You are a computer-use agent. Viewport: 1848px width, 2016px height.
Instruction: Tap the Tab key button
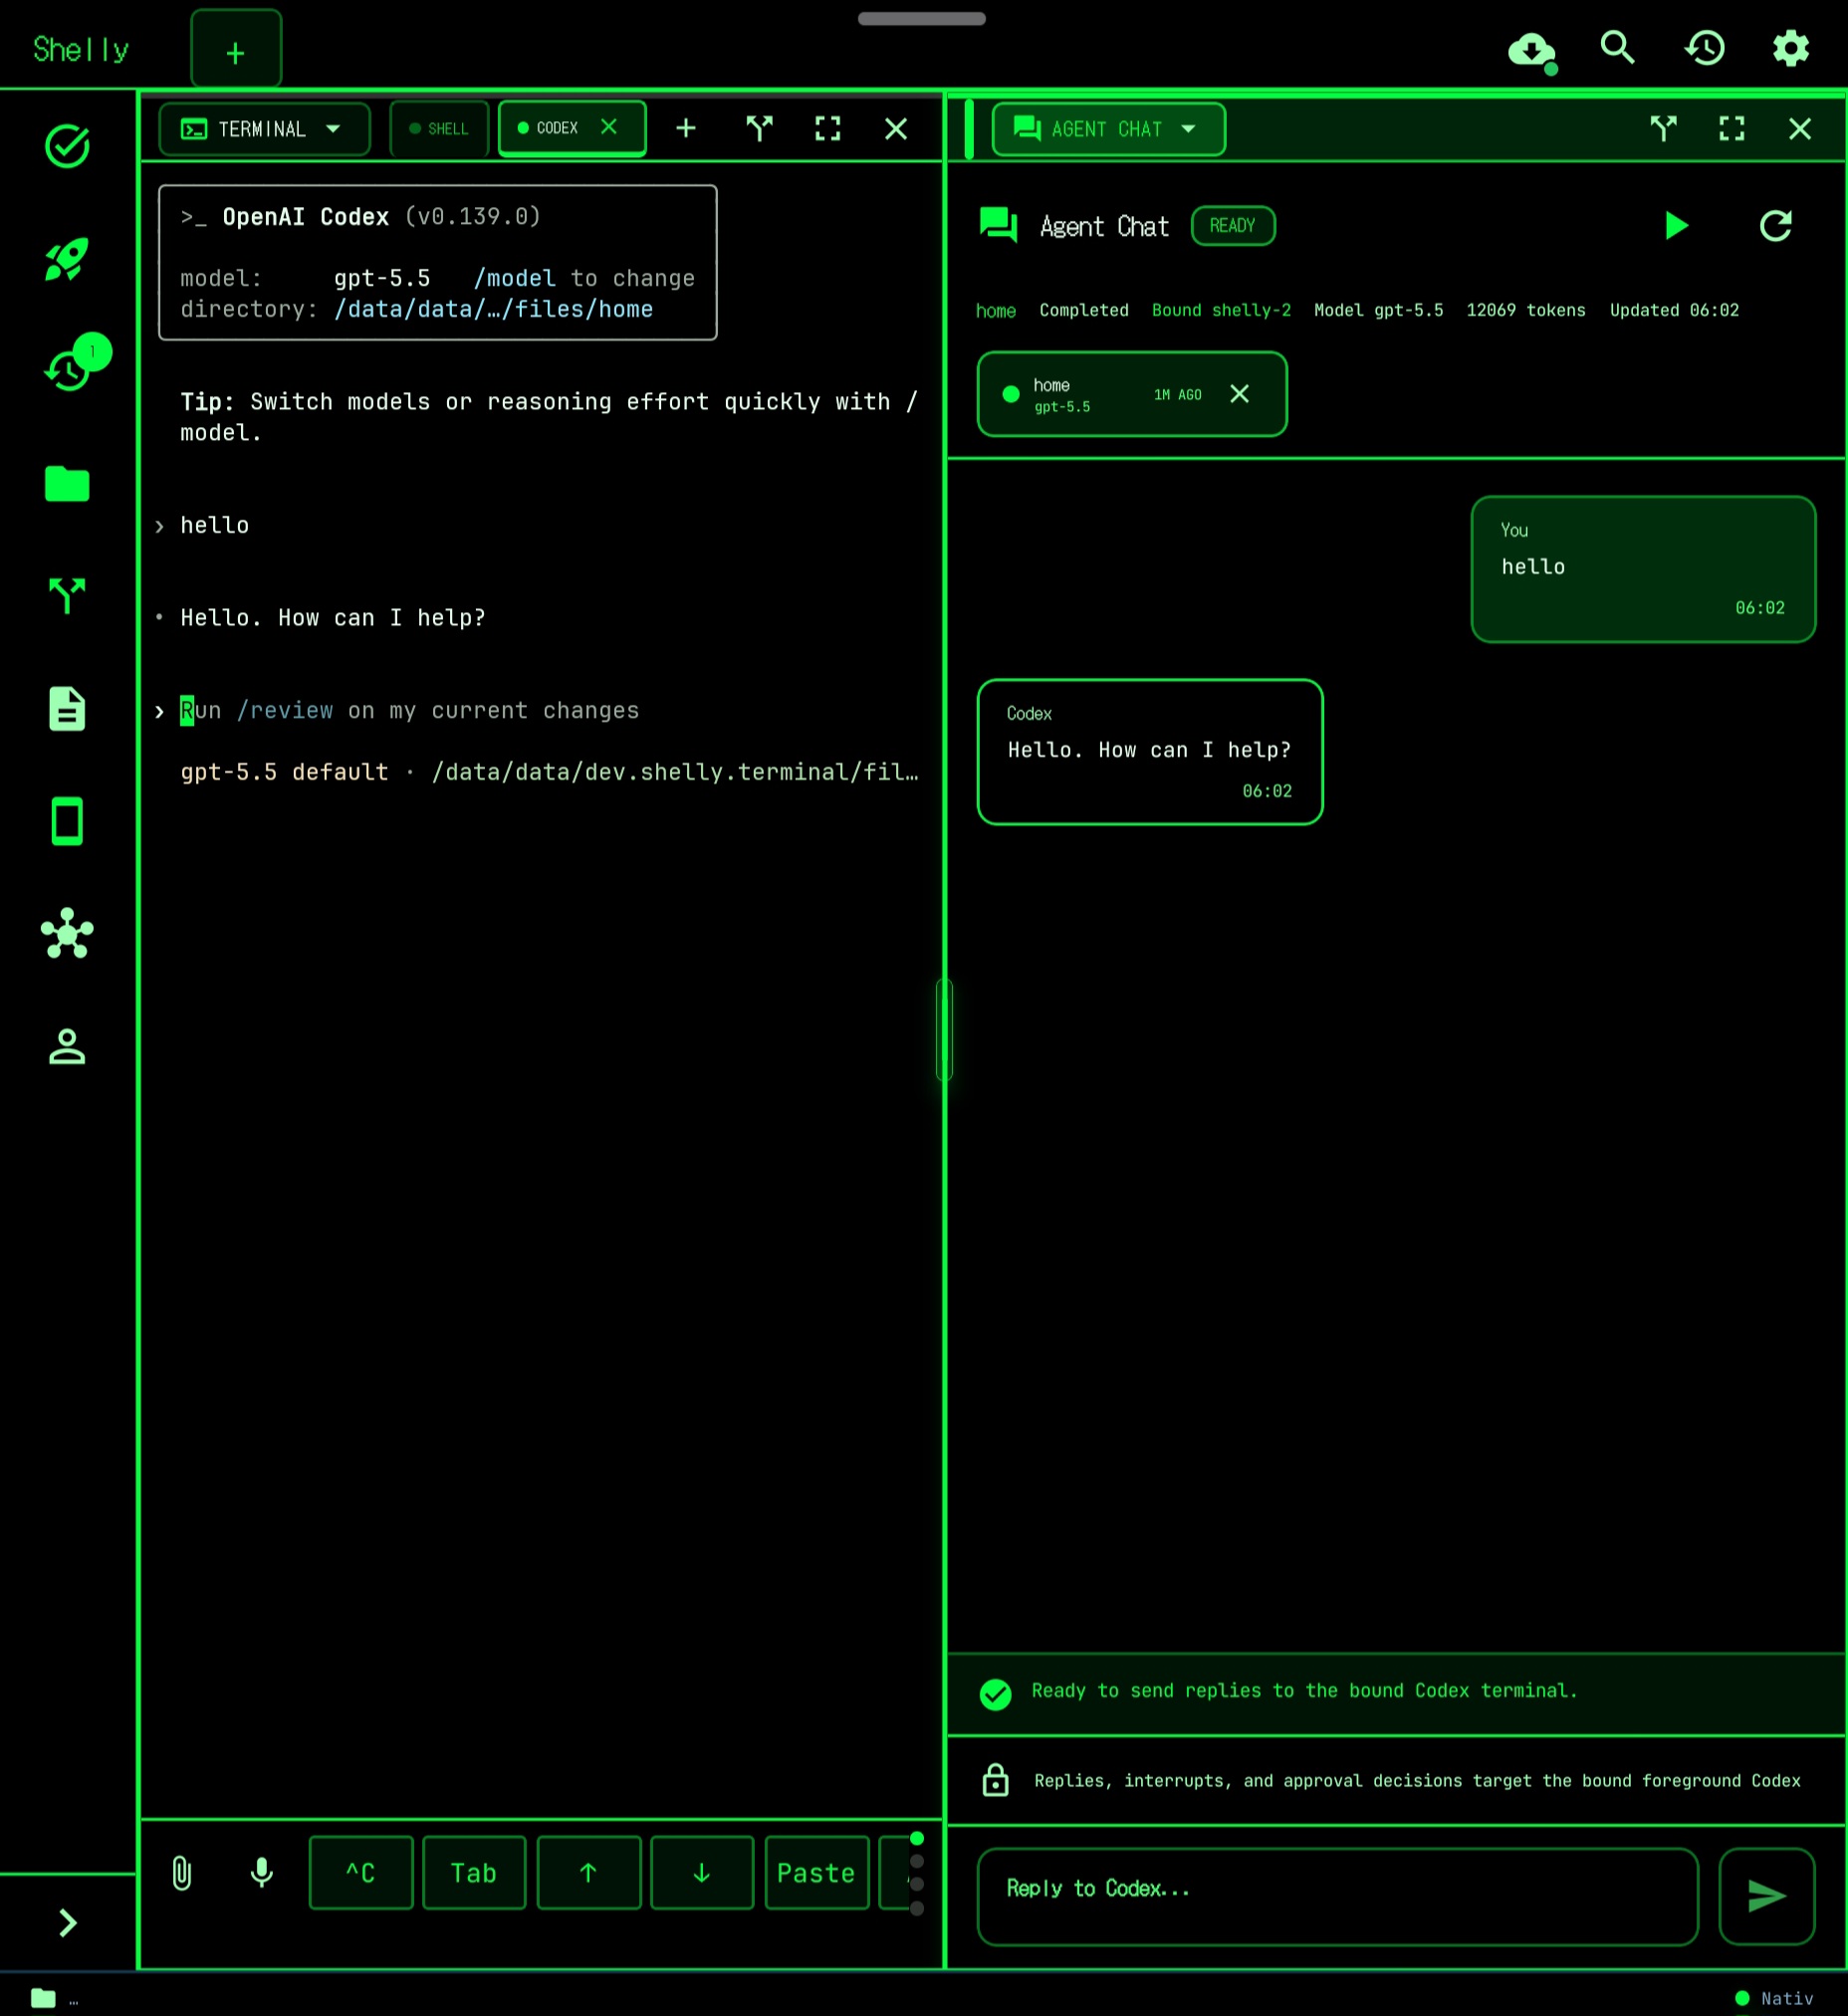click(474, 1873)
